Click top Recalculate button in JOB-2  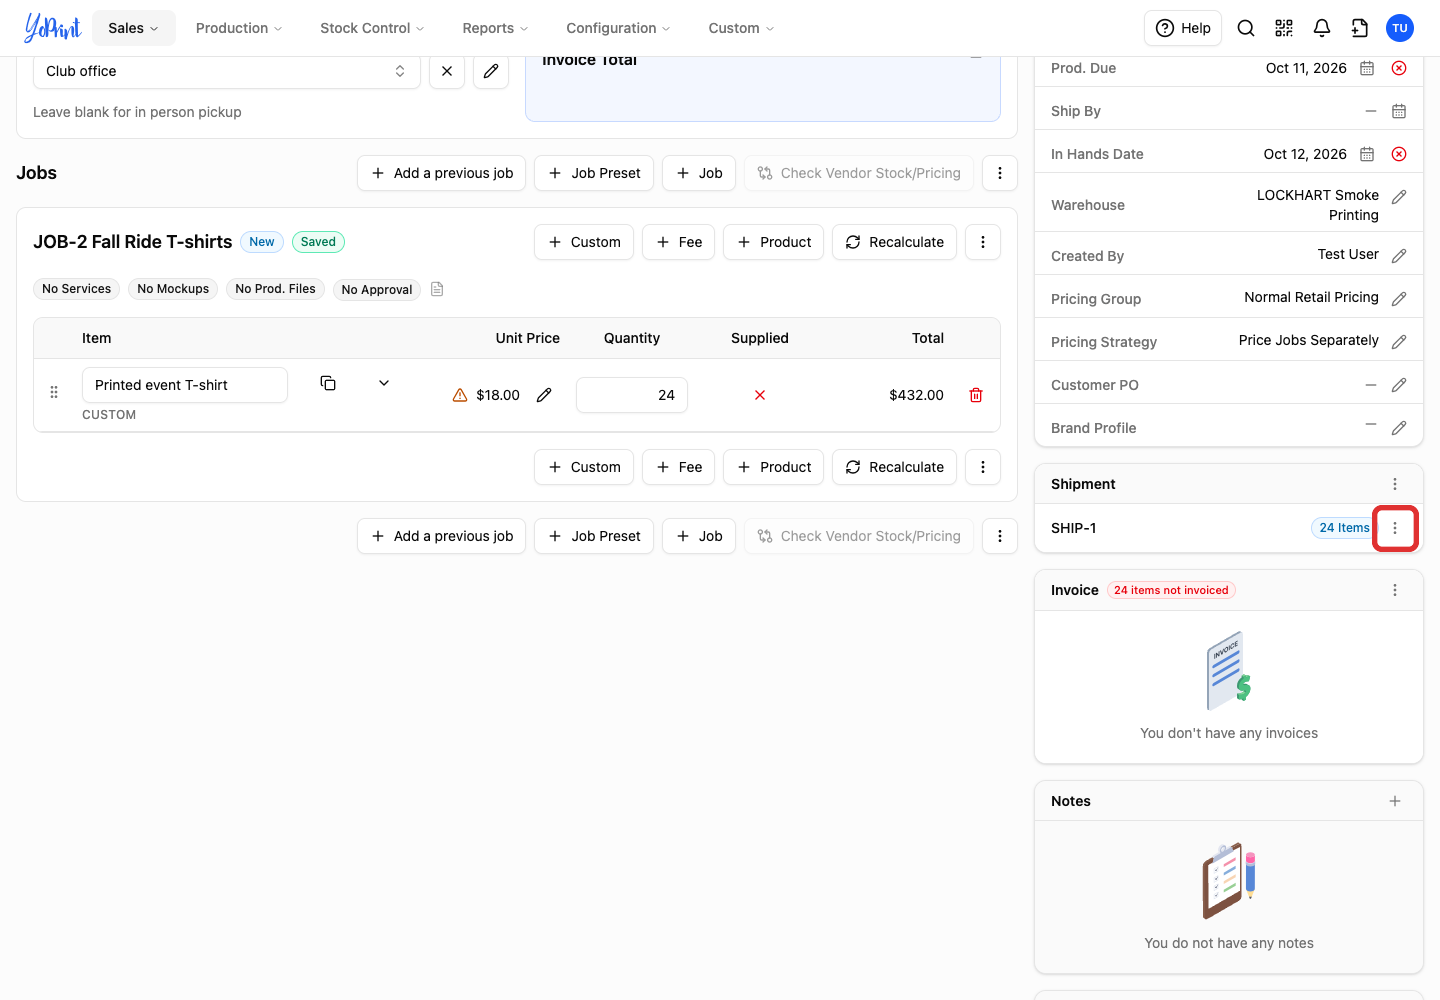[894, 242]
